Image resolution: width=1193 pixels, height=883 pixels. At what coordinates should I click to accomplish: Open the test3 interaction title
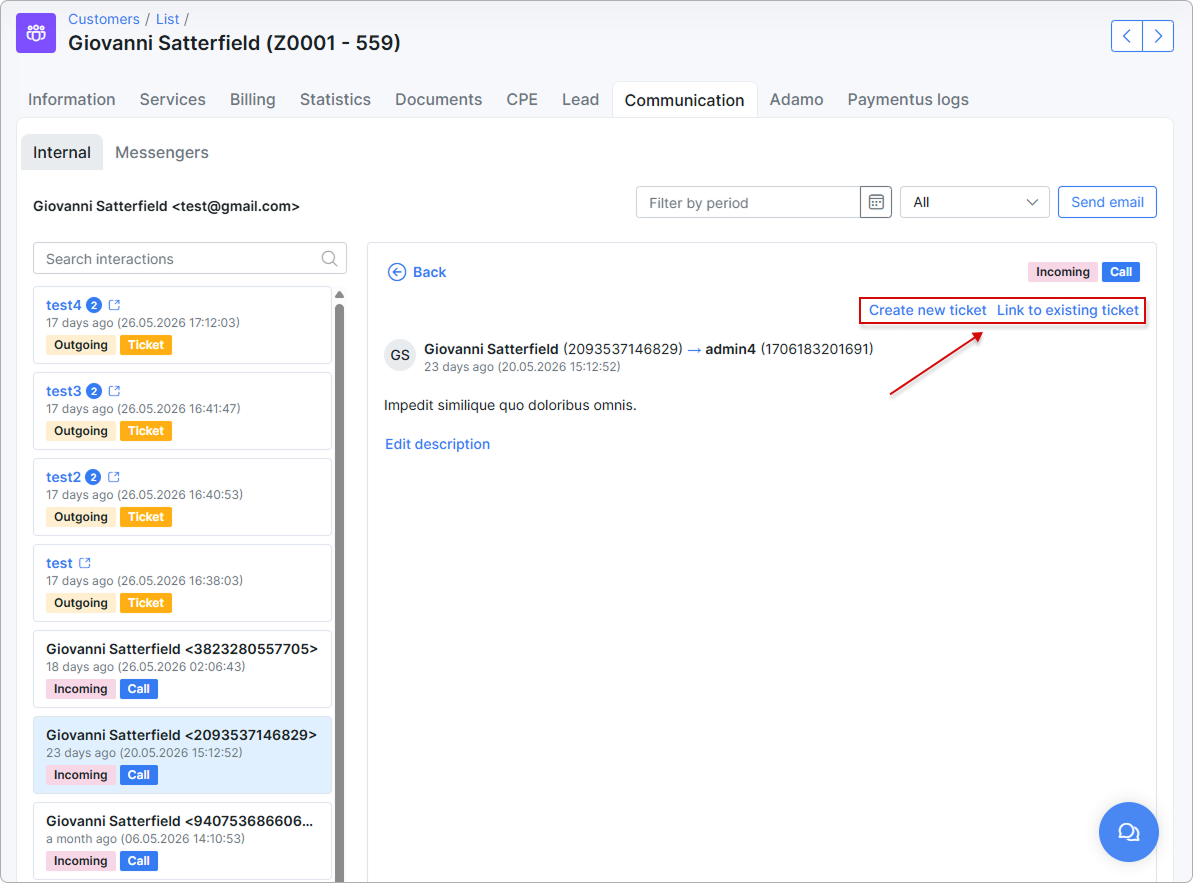point(63,391)
